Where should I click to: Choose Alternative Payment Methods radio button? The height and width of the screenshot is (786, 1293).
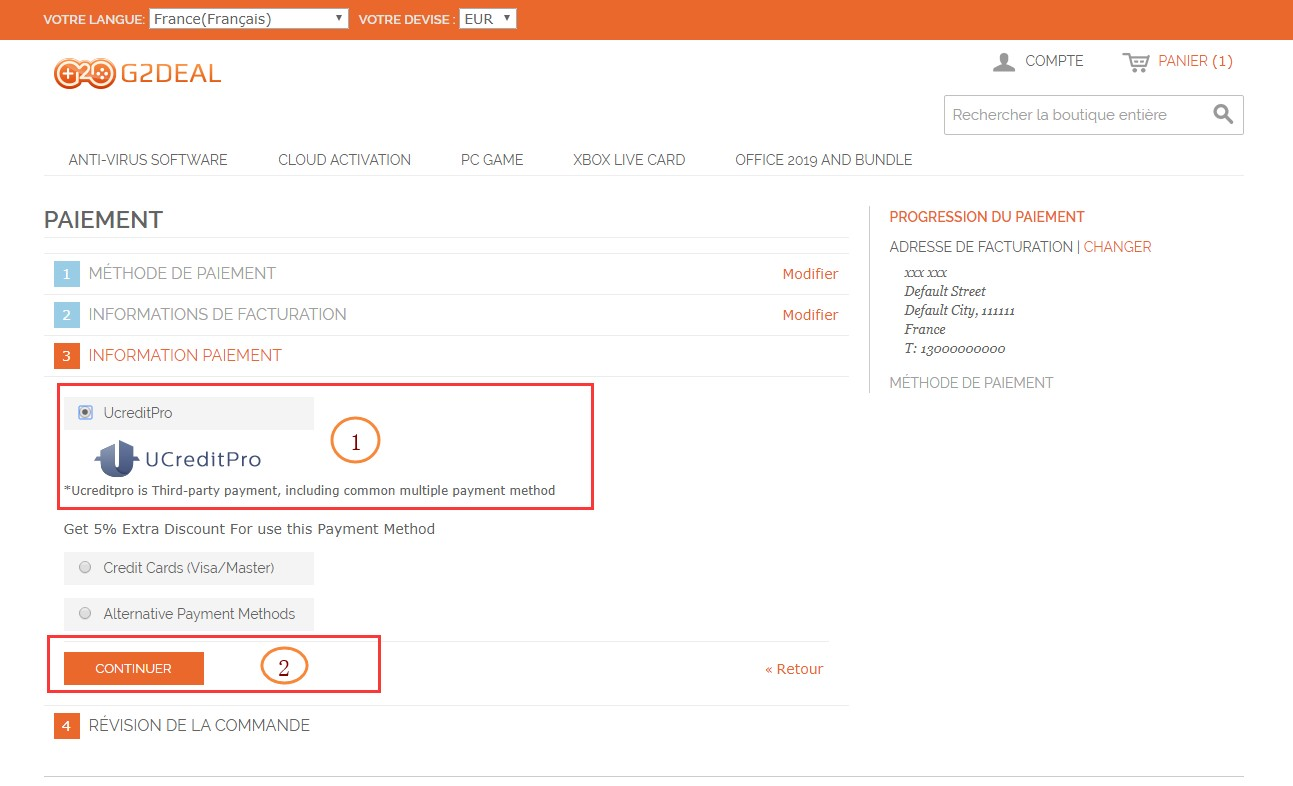pyautogui.click(x=85, y=614)
